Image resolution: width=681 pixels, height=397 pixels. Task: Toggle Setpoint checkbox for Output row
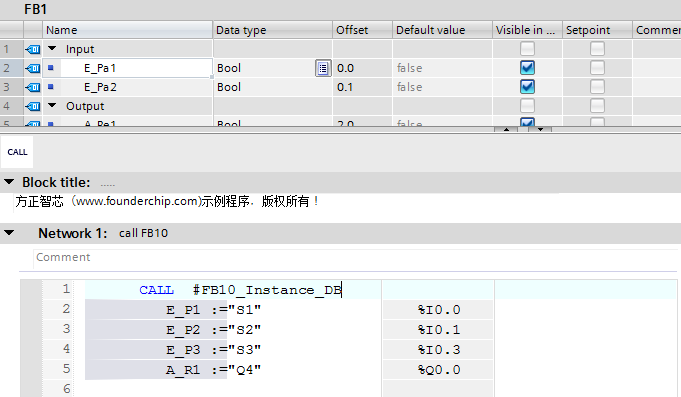pyautogui.click(x=597, y=106)
